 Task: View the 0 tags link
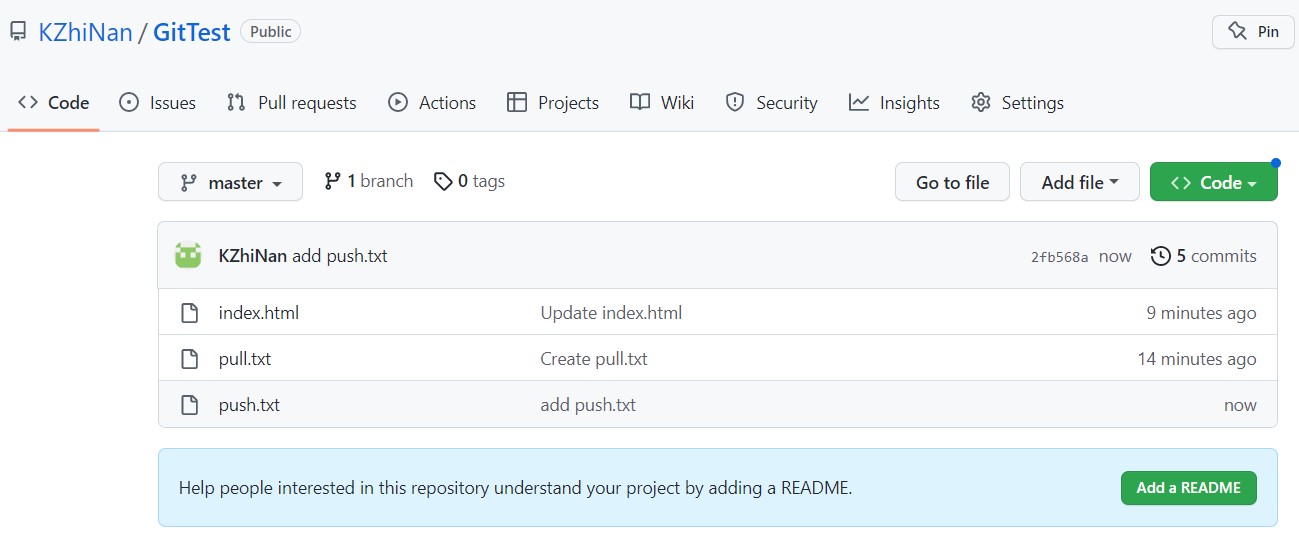469,181
